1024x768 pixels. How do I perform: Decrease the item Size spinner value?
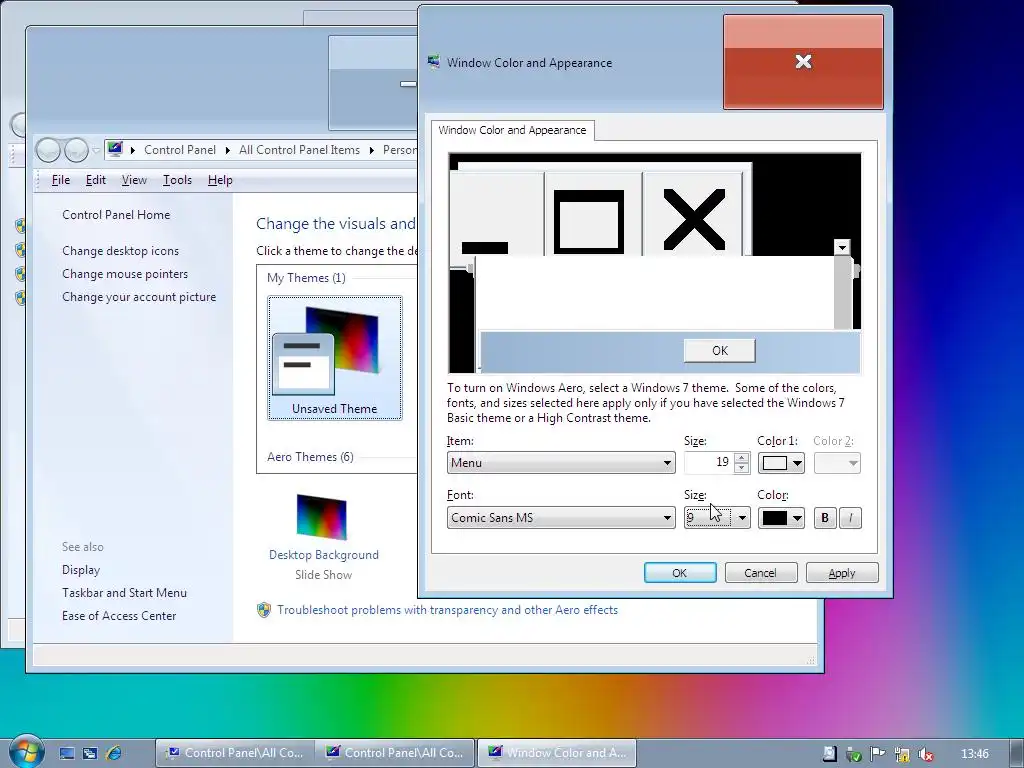(x=741, y=468)
